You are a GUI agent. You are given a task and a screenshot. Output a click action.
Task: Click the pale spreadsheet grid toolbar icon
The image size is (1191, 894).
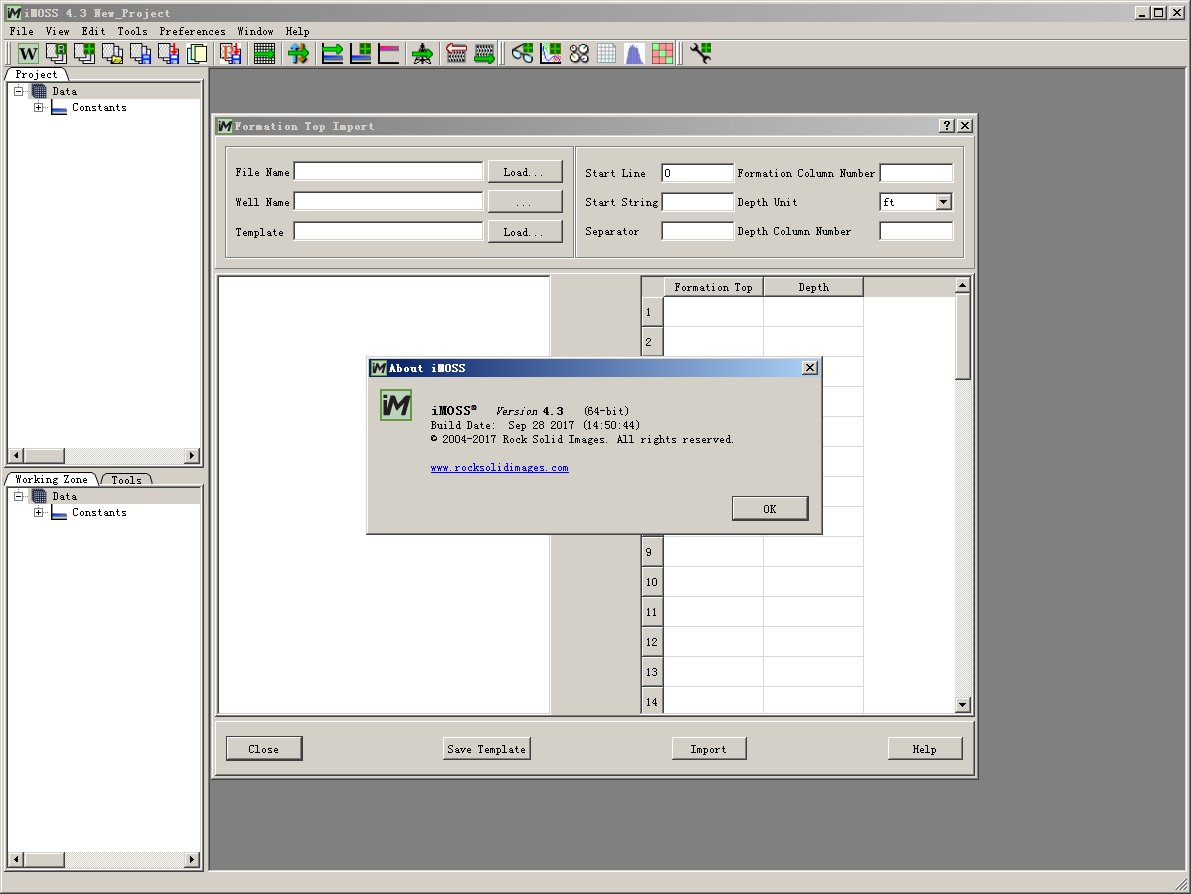click(606, 53)
